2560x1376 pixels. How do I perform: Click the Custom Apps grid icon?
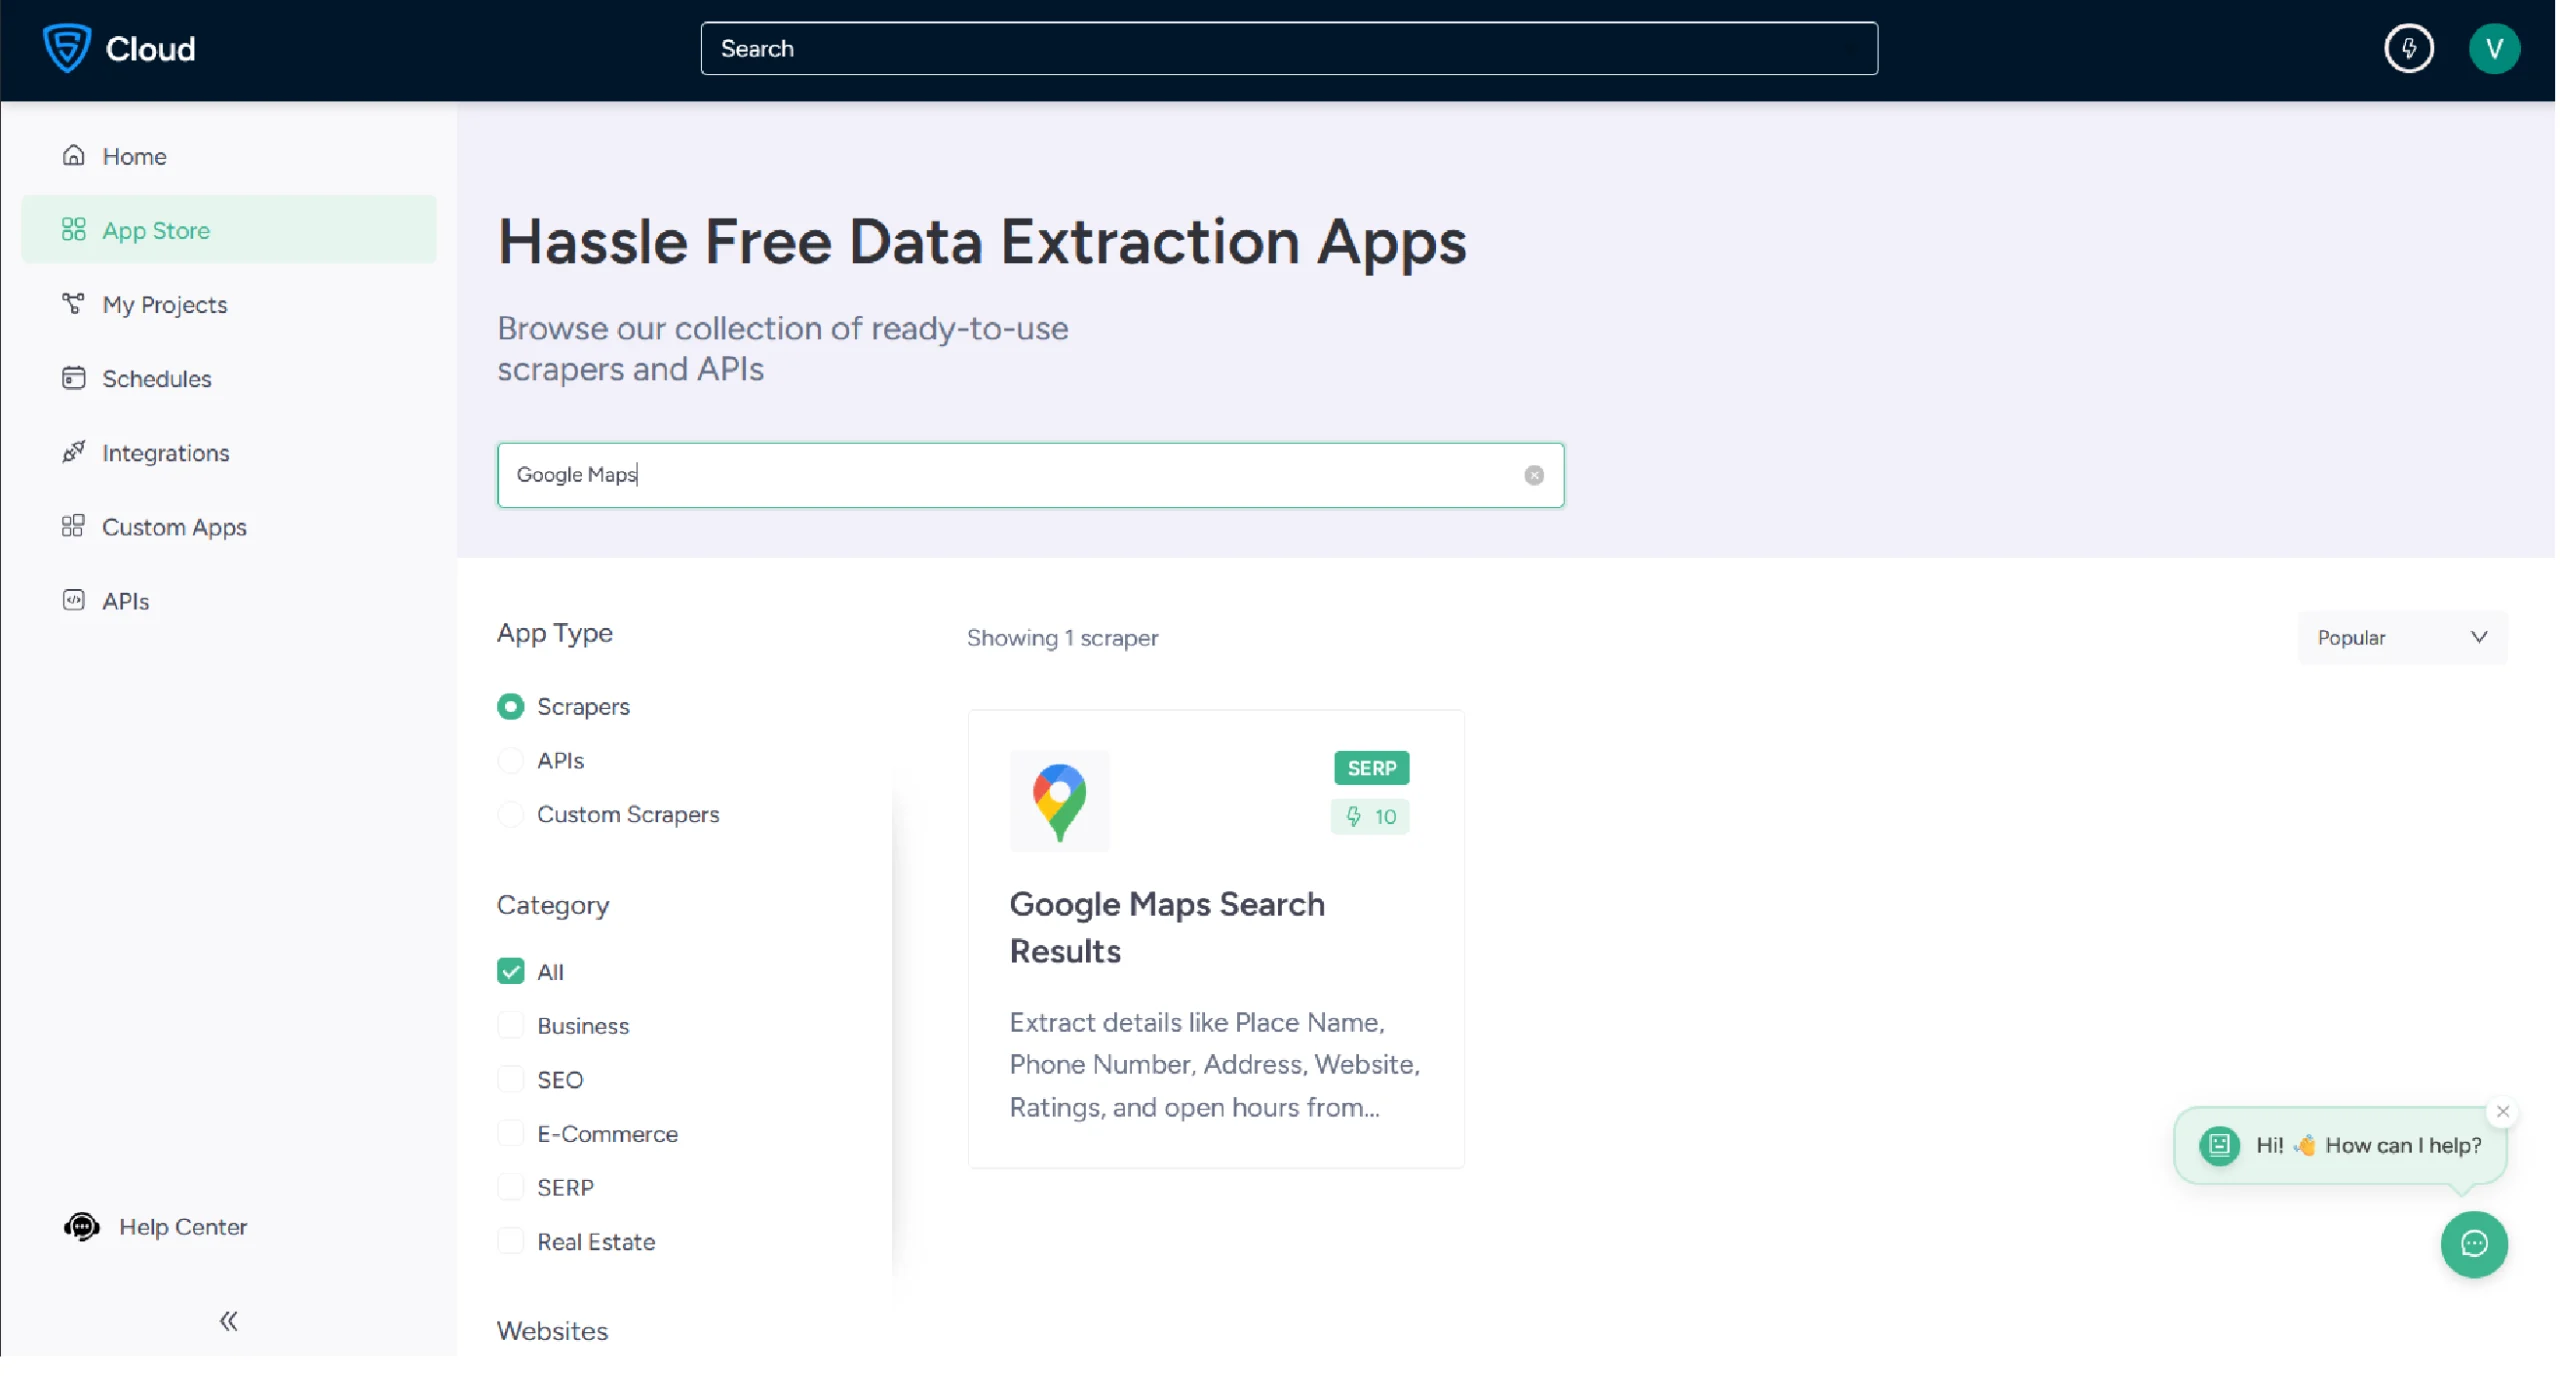73,526
